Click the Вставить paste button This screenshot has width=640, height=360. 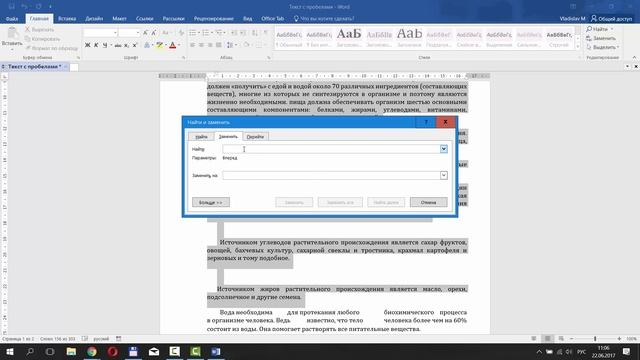12,38
